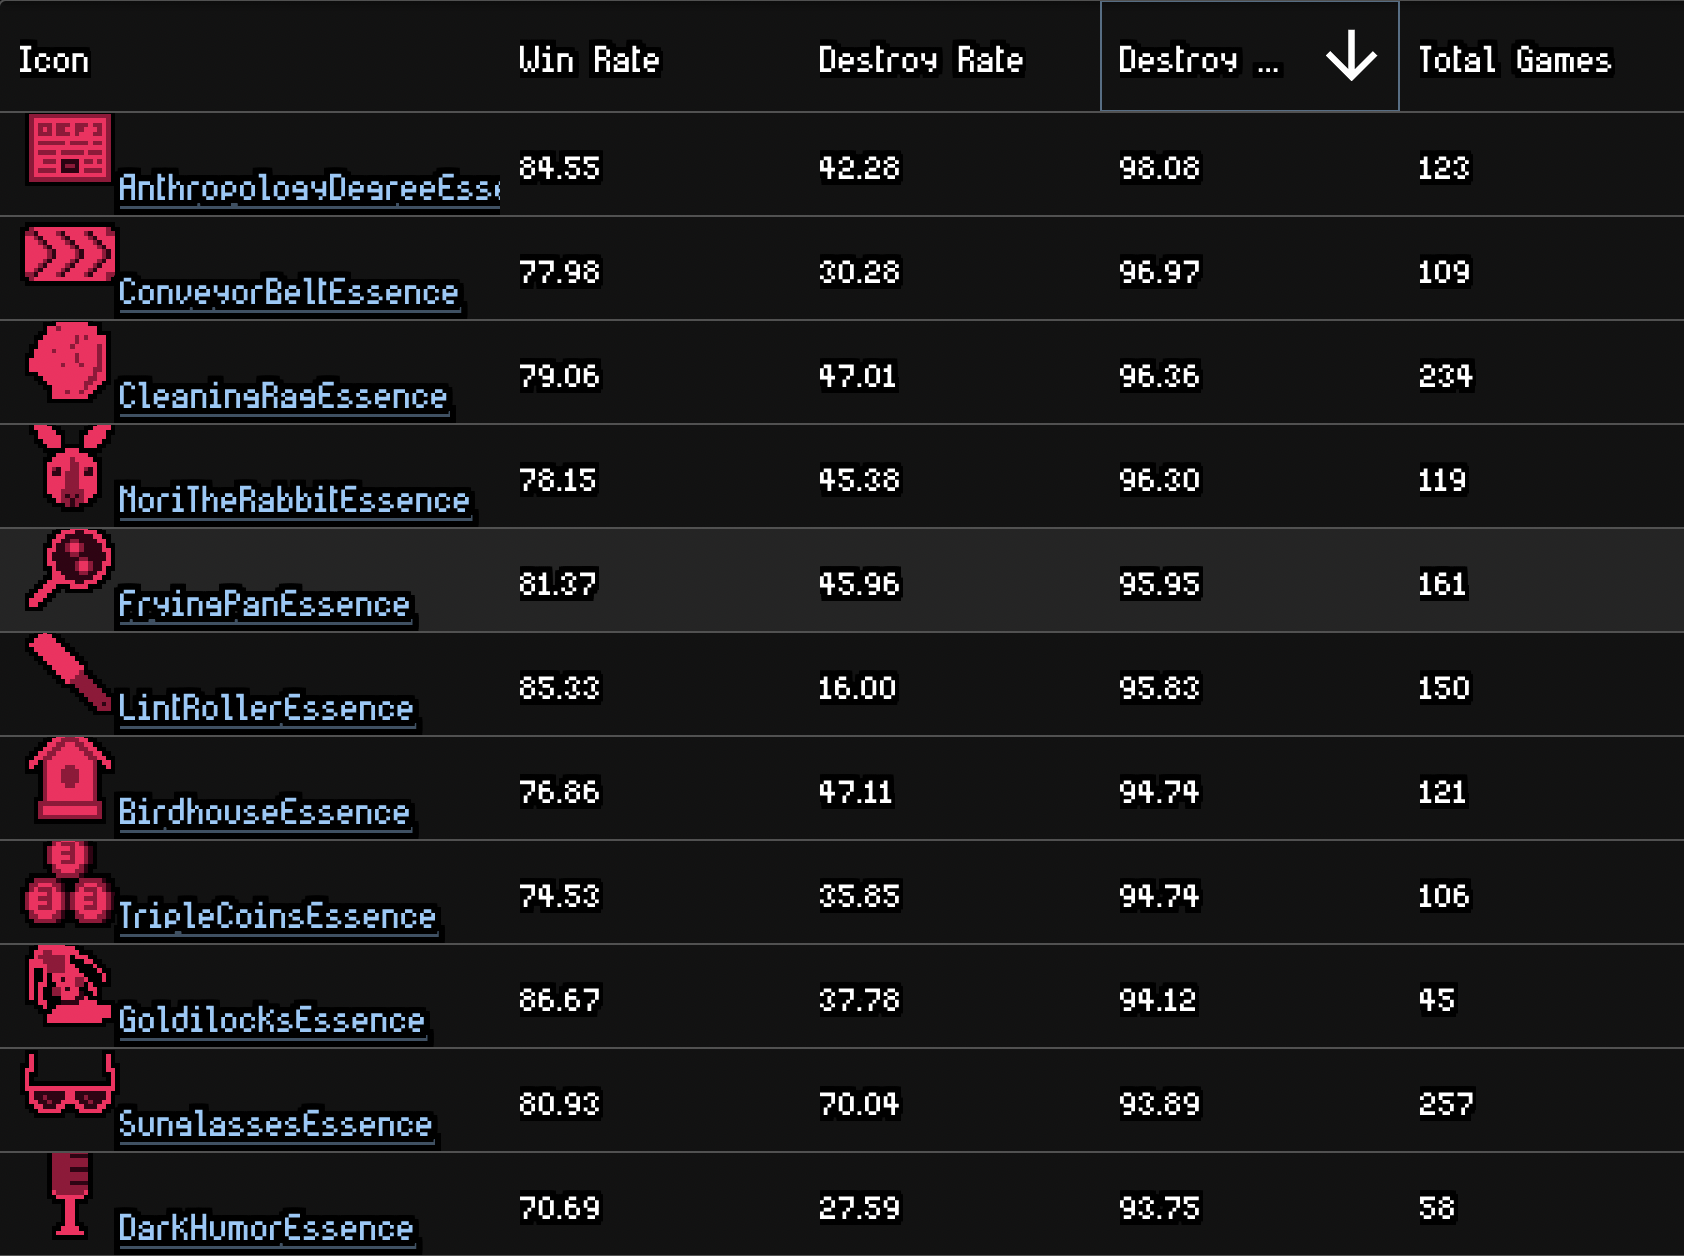Screen dimensions: 1684x1256
Task: Open SunglassesEssence link
Action: tap(276, 1124)
